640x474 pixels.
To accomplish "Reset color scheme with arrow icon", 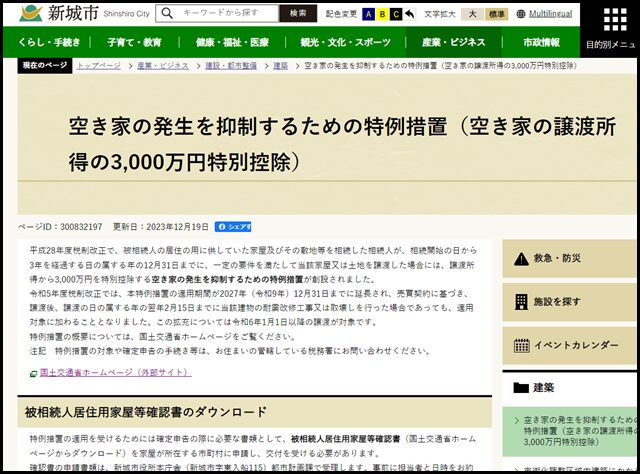I will click(x=410, y=14).
